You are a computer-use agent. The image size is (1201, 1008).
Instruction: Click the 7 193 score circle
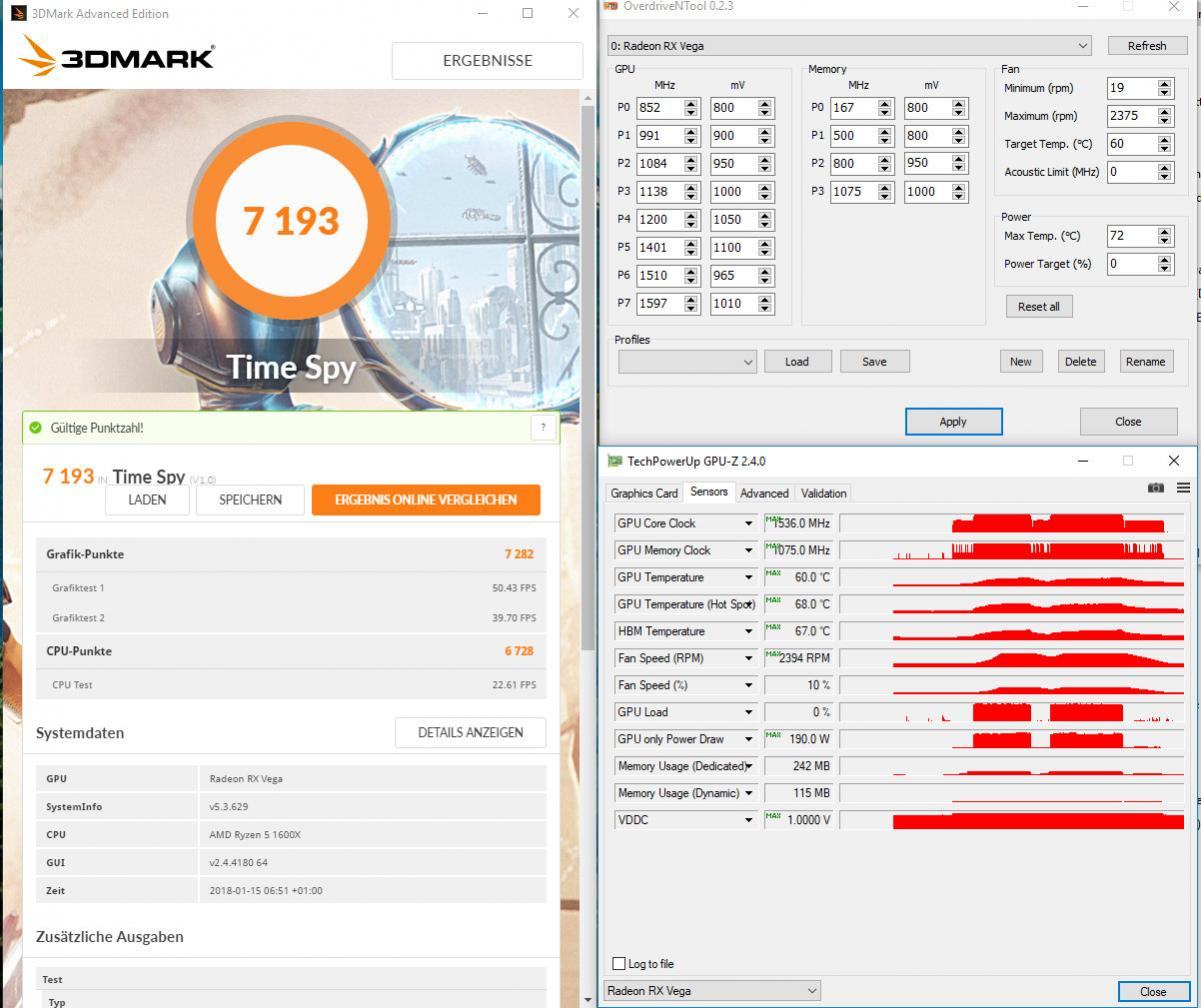pos(291,220)
